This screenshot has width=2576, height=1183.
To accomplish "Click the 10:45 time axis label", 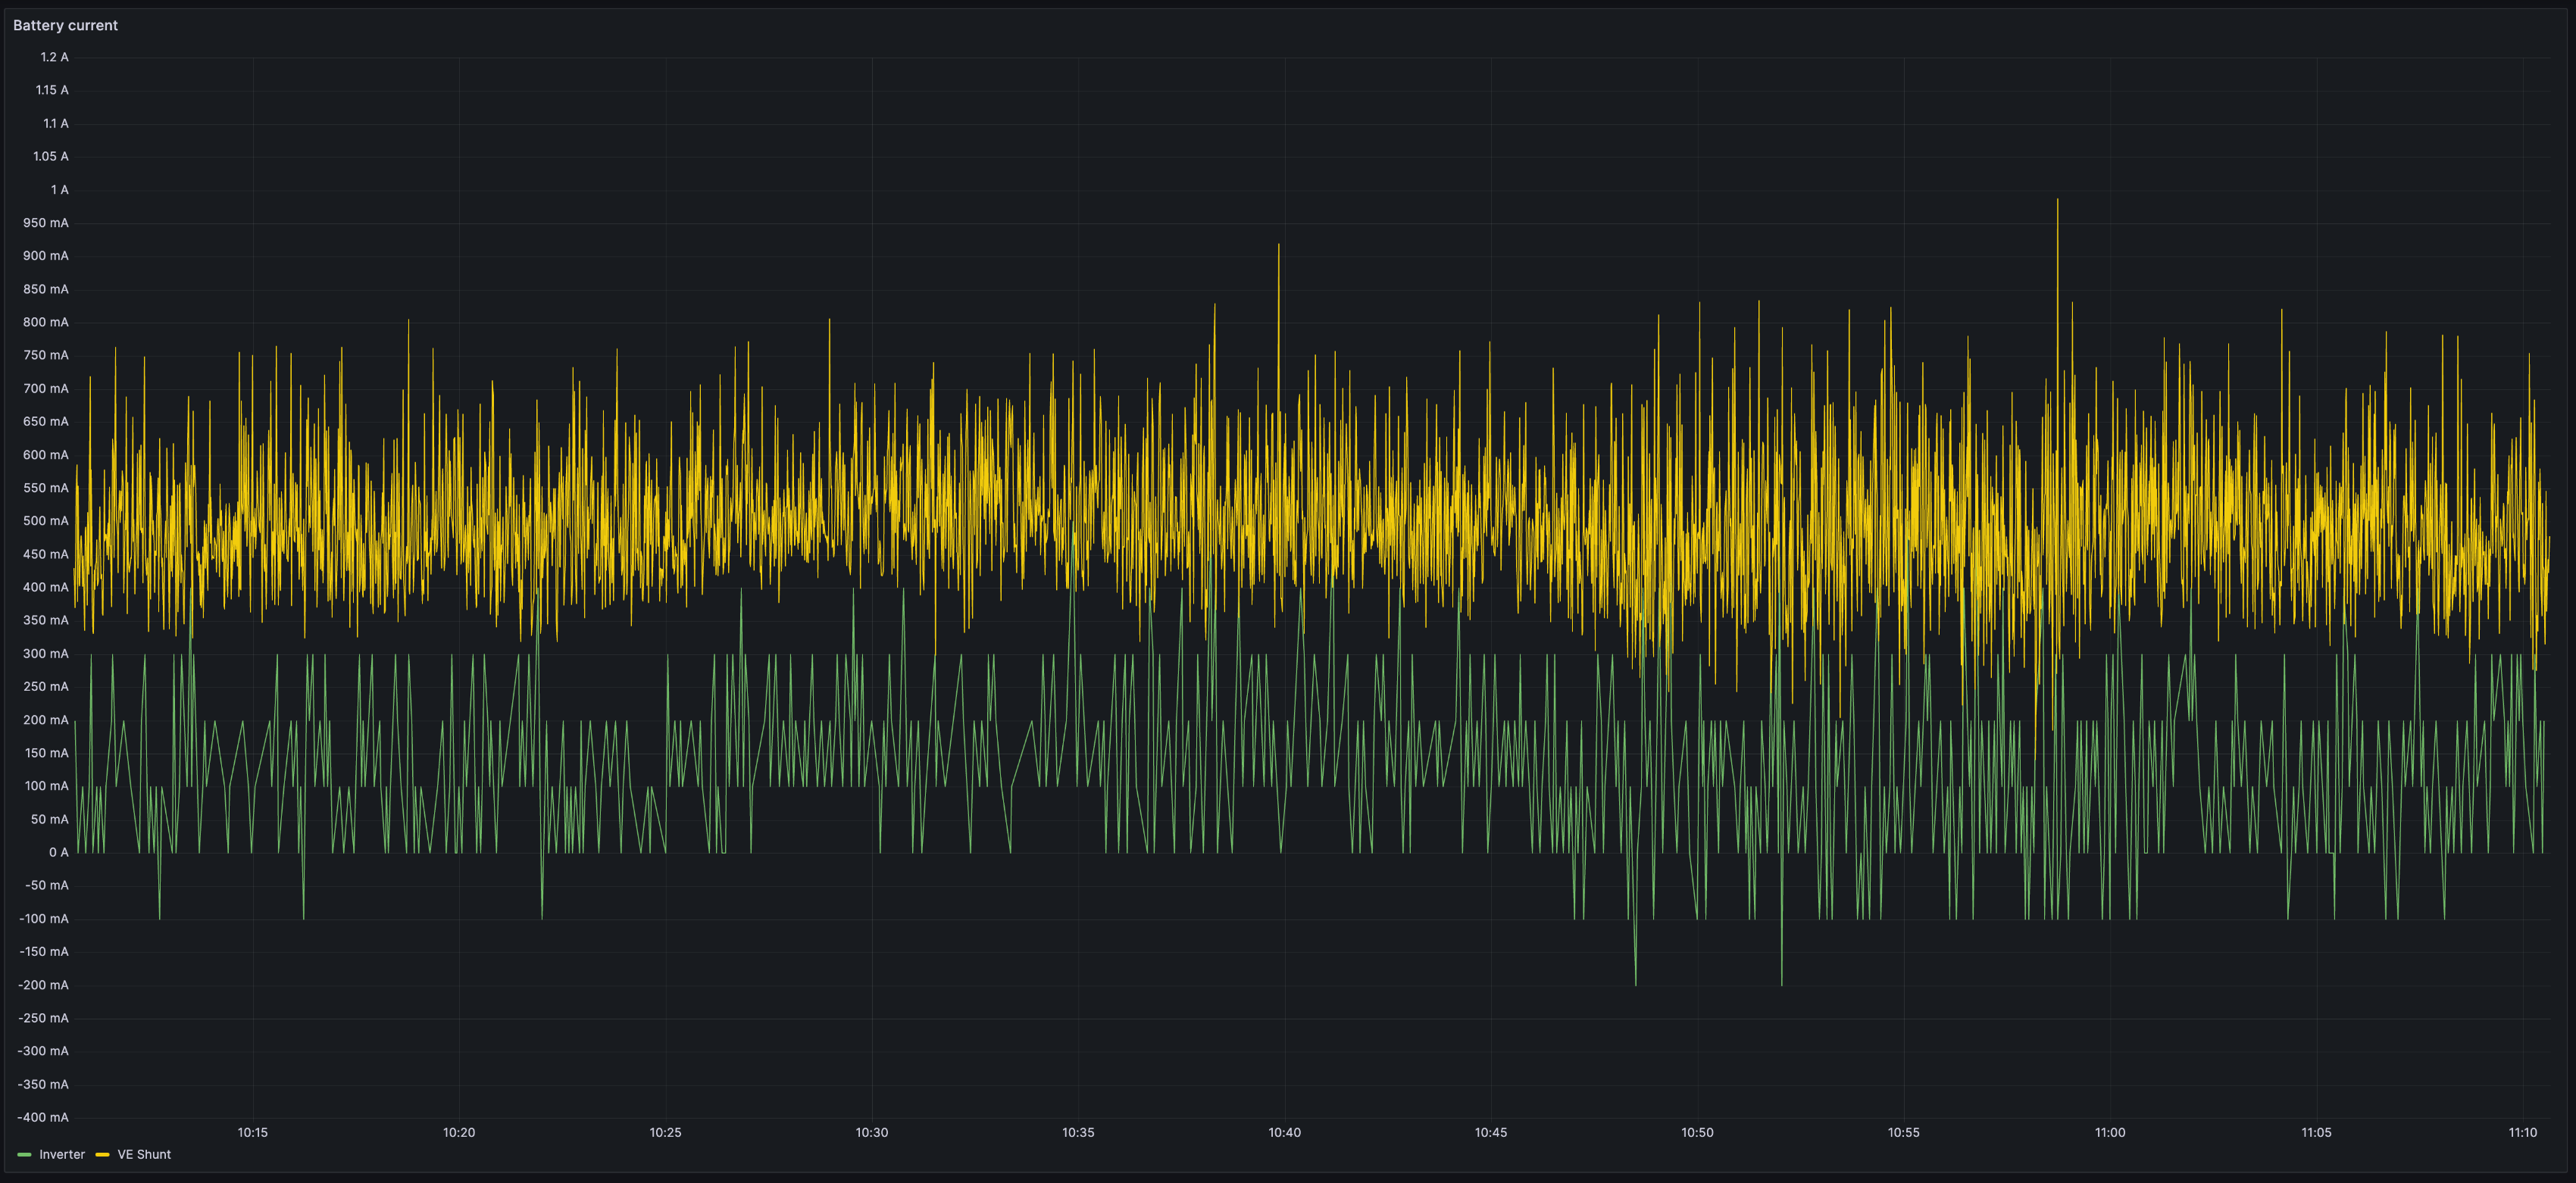I will [x=1491, y=1132].
